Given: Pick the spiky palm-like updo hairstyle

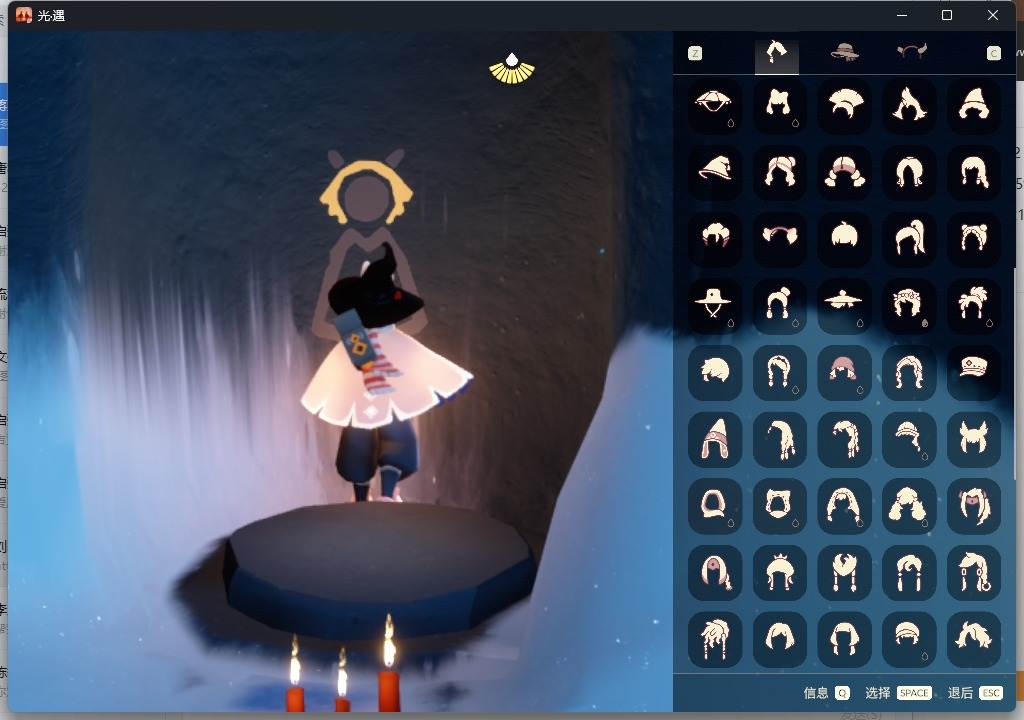Looking at the screenshot, I should pos(974,304).
